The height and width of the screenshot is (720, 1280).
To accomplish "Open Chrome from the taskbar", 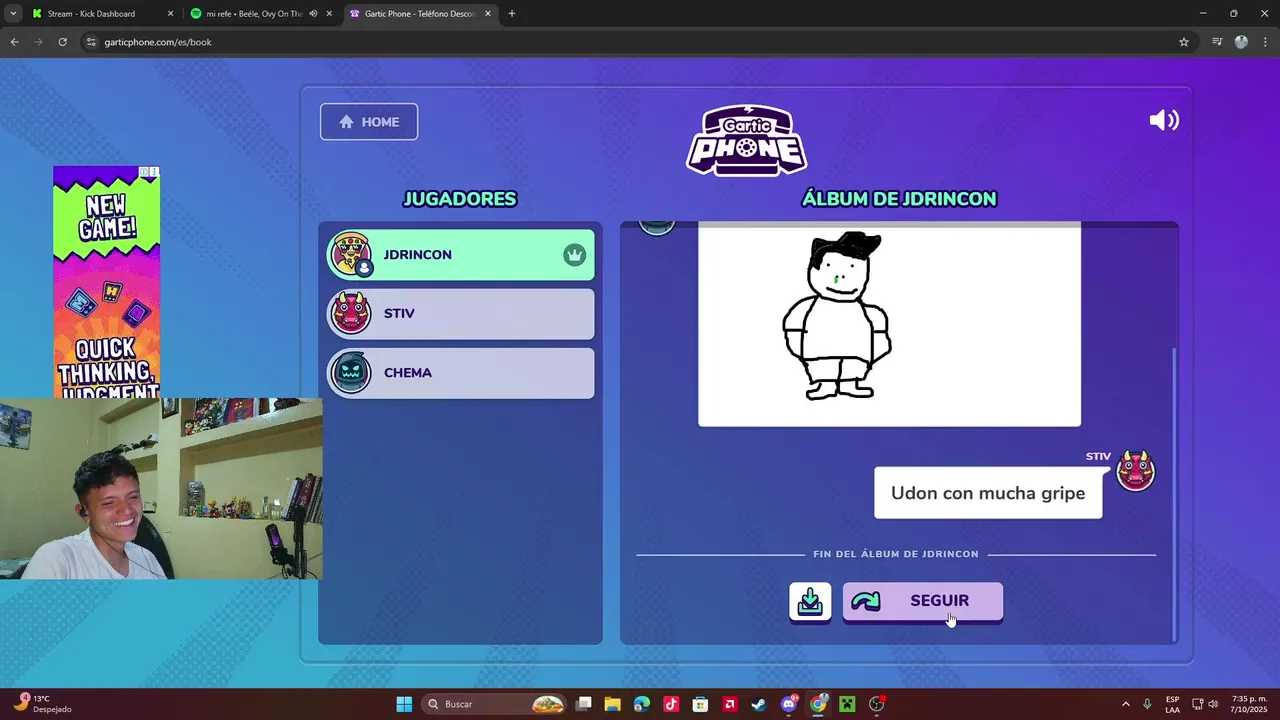I will coord(818,704).
